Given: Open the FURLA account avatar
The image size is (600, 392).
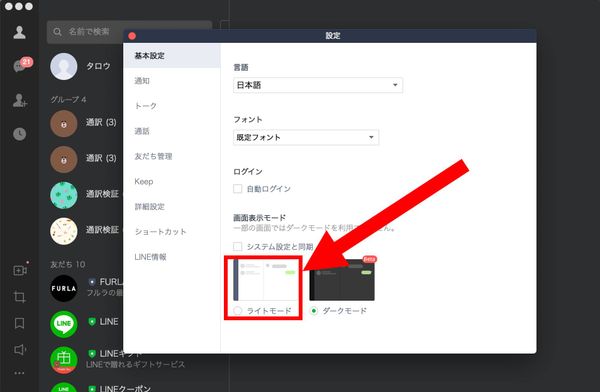Looking at the screenshot, I should tap(64, 288).
